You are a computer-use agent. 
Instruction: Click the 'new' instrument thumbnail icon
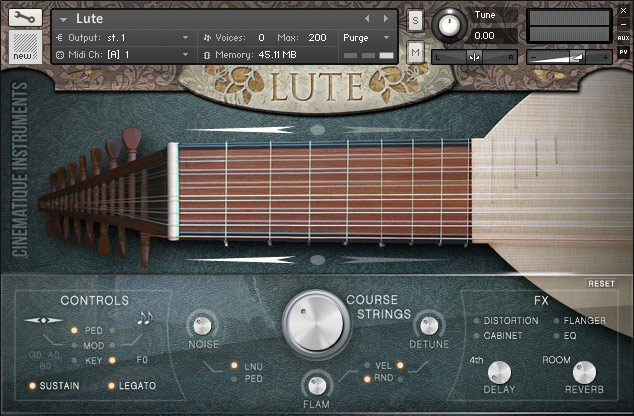tap(25, 46)
